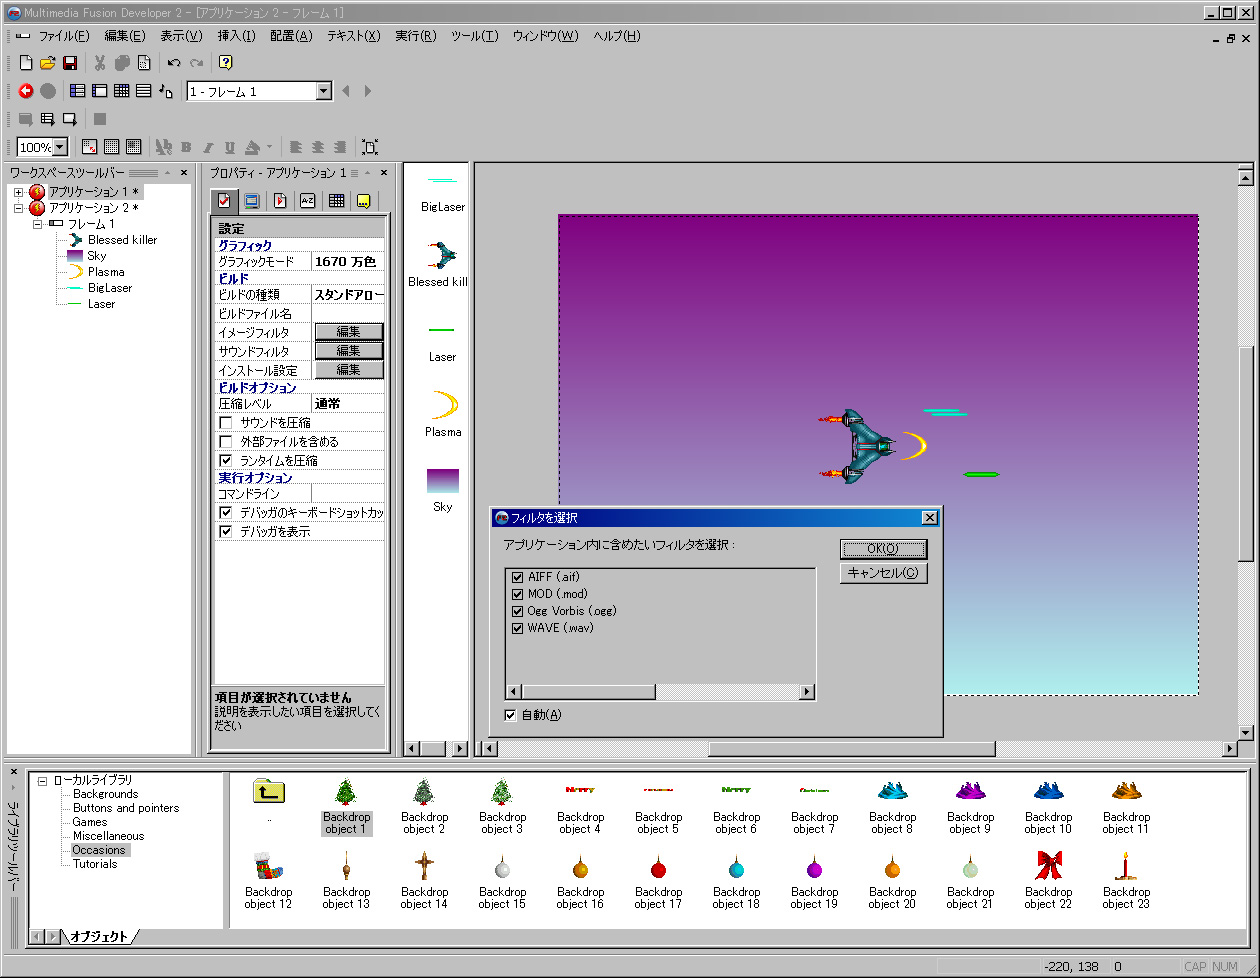The width and height of the screenshot is (1260, 978).
Task: Toggle the 自動 (Auto) checkbox
Action: pos(510,715)
